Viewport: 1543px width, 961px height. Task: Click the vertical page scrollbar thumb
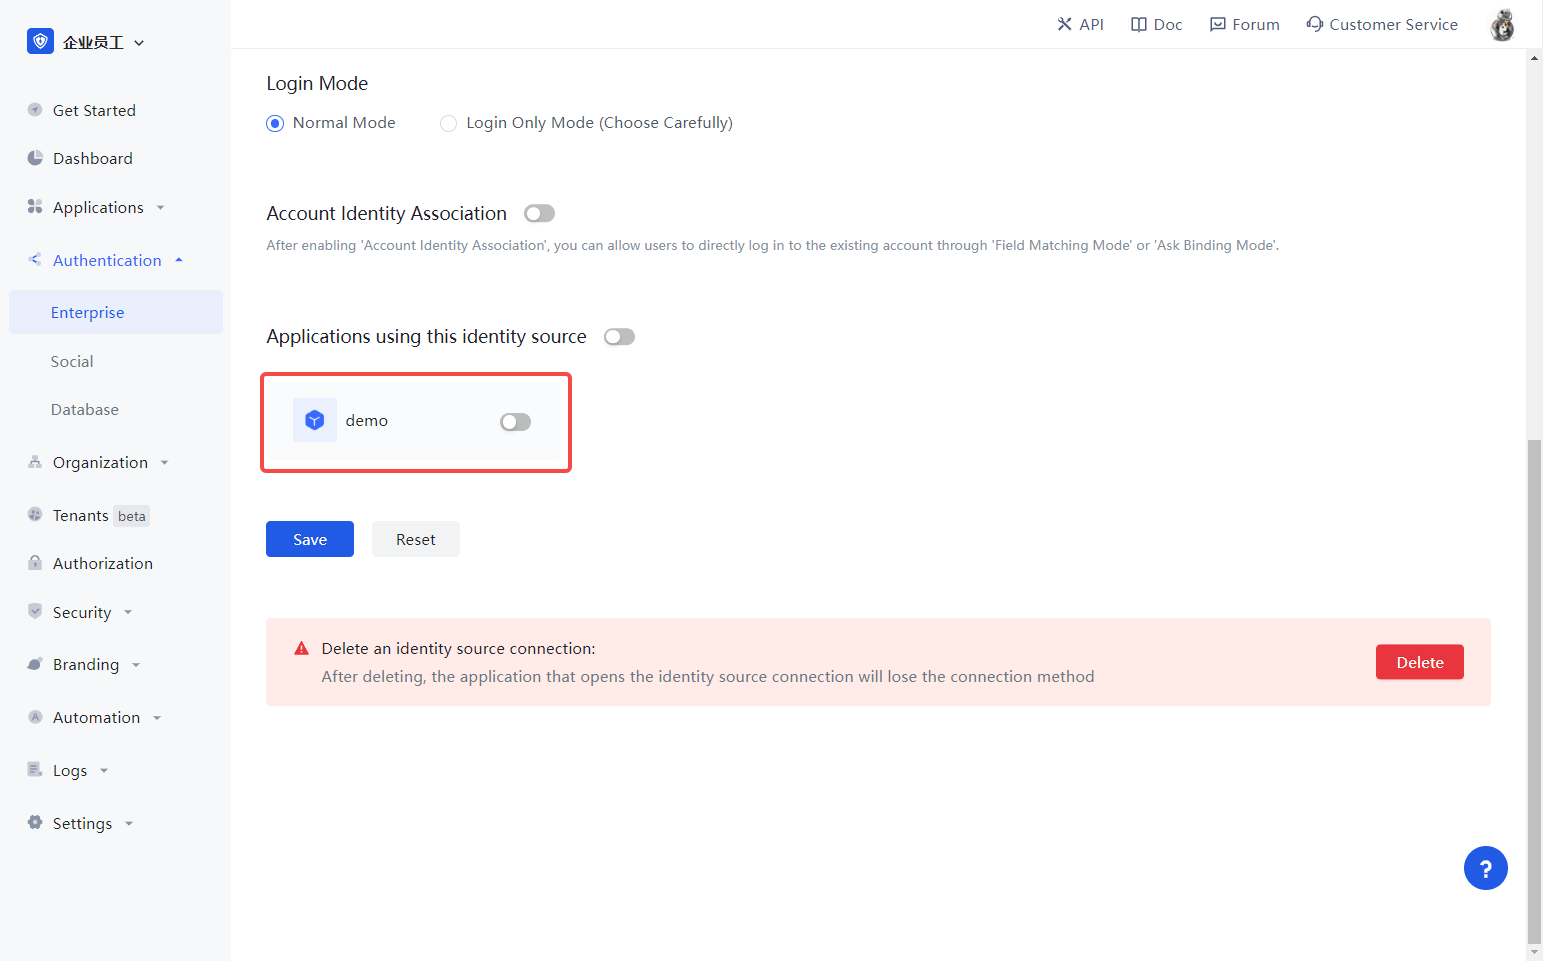point(1534,690)
